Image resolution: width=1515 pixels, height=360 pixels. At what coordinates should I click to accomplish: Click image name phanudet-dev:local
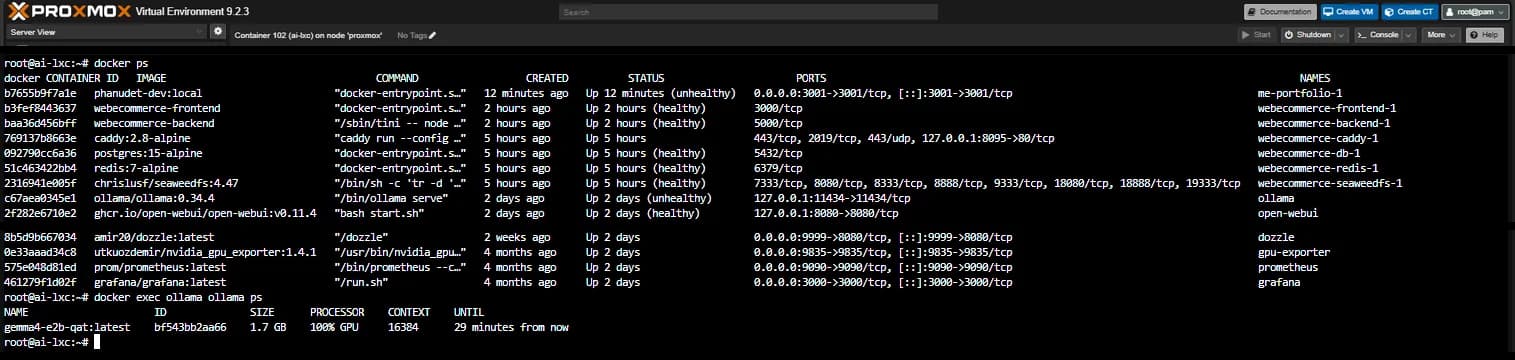click(x=148, y=93)
